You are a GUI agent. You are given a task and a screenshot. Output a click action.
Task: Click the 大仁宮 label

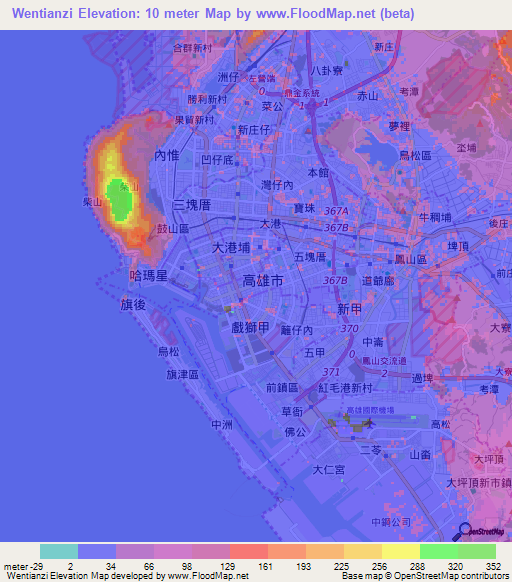[329, 470]
